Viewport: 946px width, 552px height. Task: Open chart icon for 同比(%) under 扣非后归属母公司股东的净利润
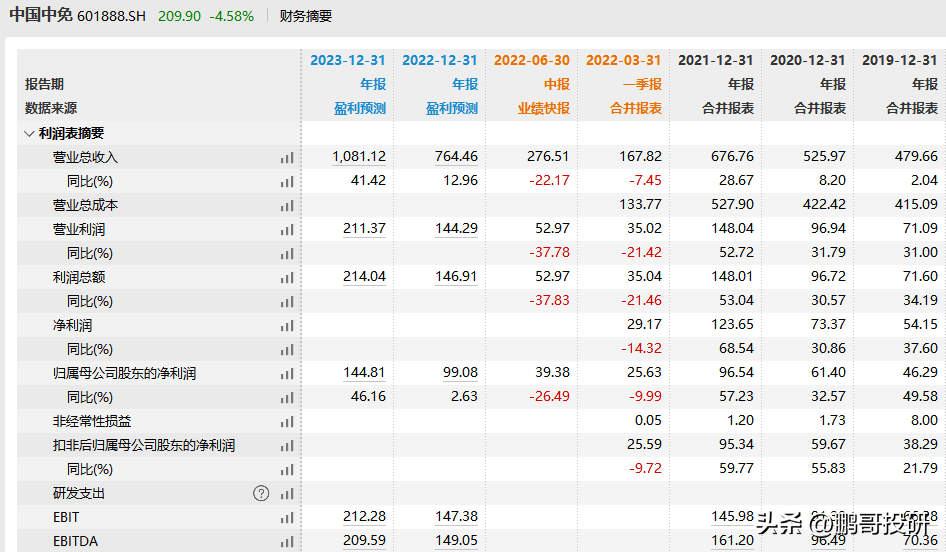click(287, 470)
